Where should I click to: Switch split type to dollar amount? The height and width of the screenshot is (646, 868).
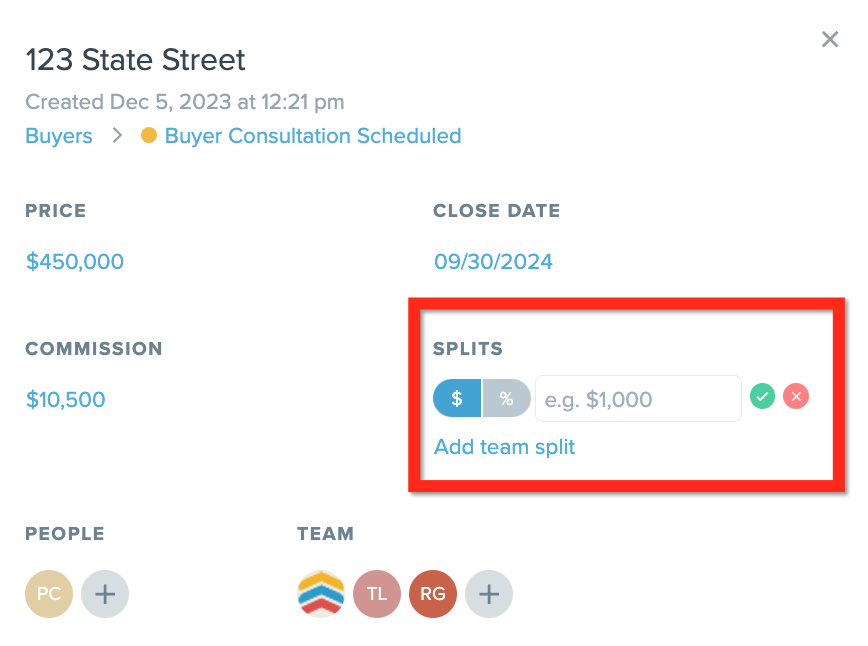(x=457, y=398)
